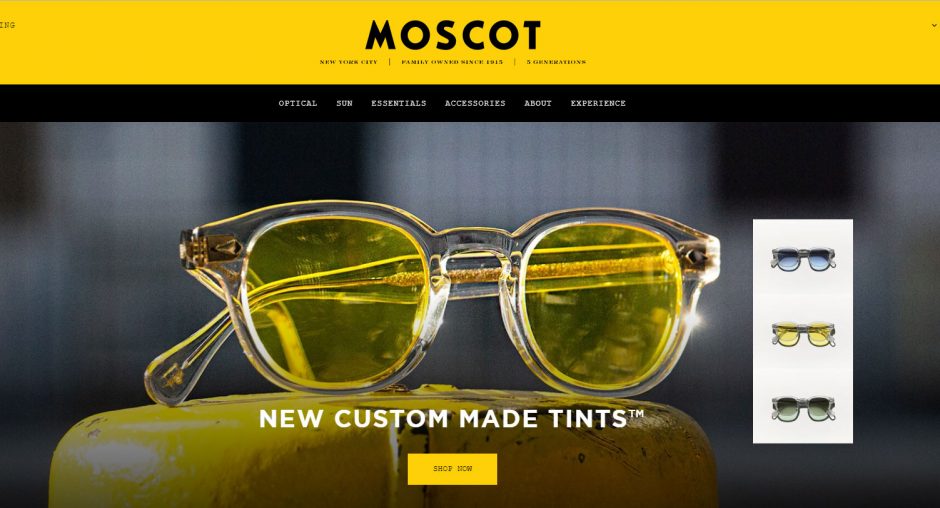The height and width of the screenshot is (508, 940).
Task: Click the MOSCOT logo
Action: click(x=453, y=35)
